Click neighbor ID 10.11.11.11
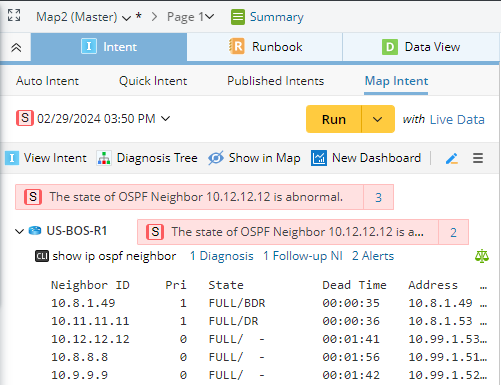This screenshot has width=501, height=385. click(x=90, y=321)
